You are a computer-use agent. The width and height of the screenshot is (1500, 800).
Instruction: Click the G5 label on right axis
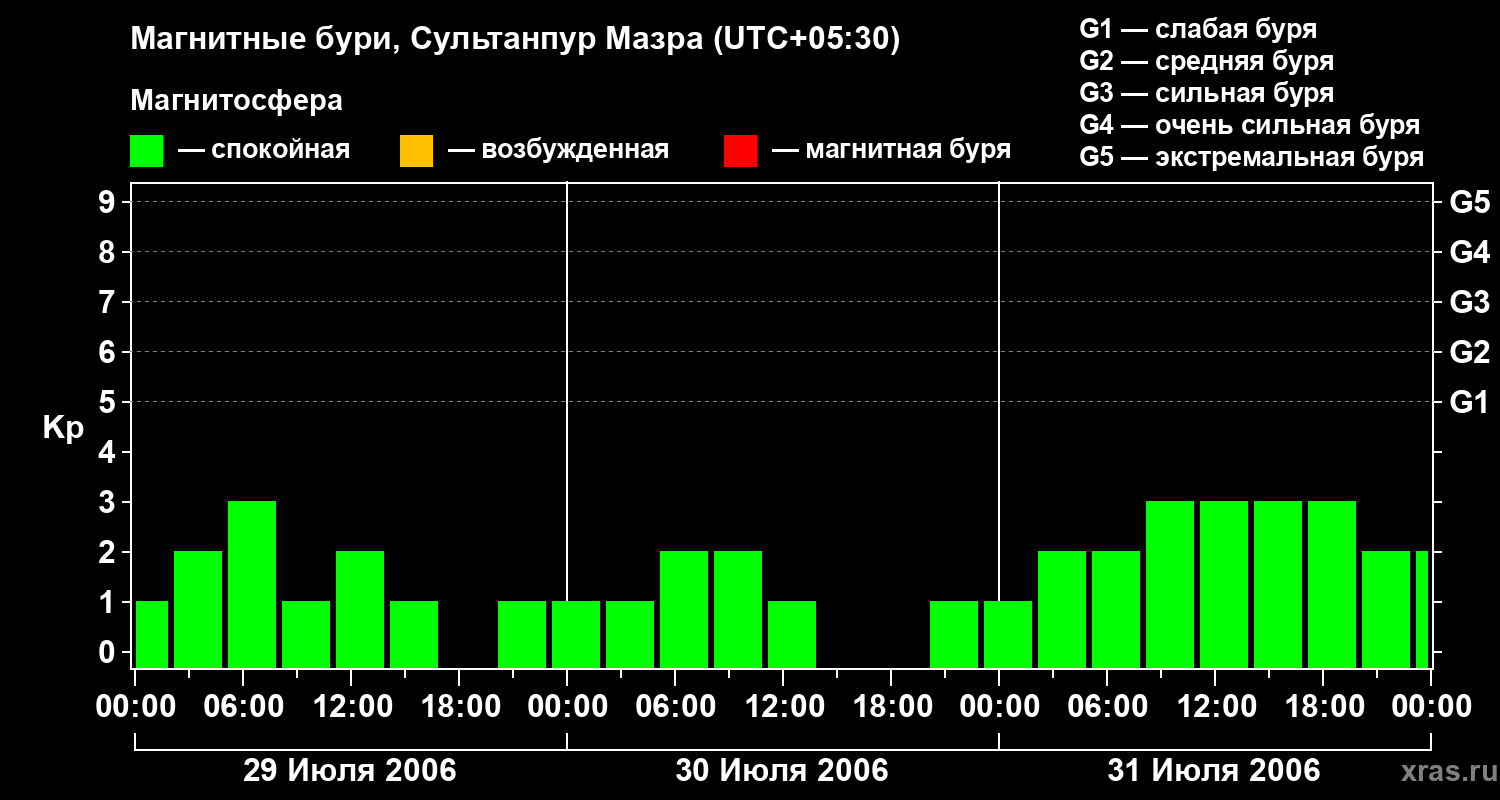coord(1469,203)
